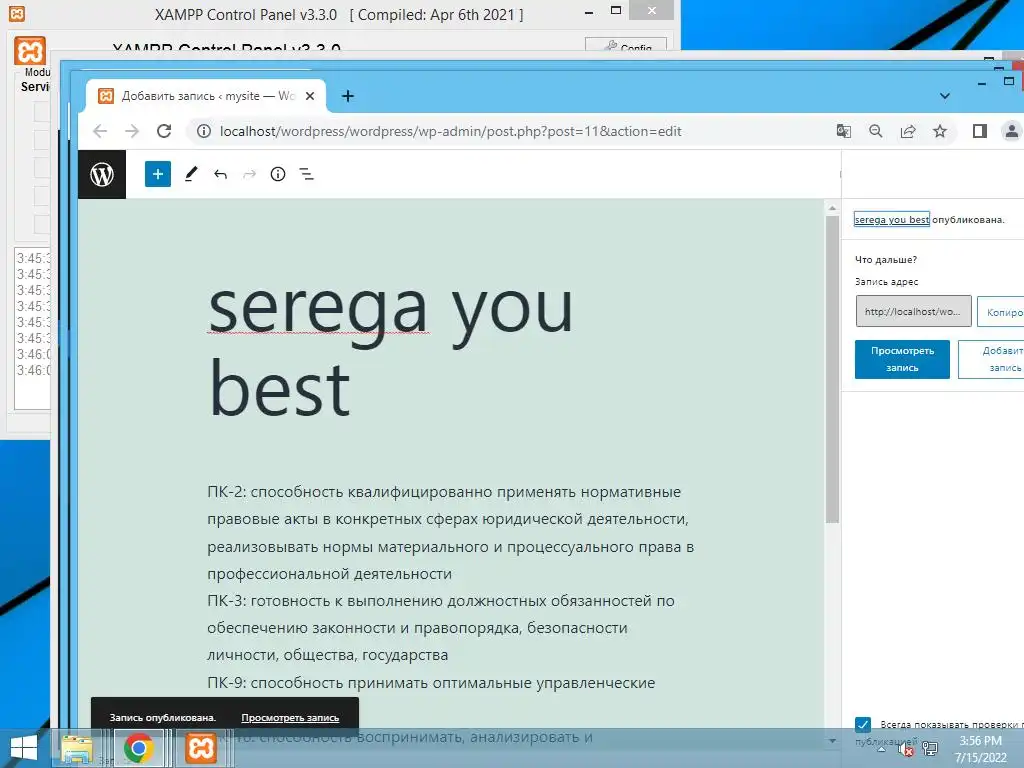Open the 'serega you best' published link
The width and height of the screenshot is (1024, 768).
tap(891, 219)
